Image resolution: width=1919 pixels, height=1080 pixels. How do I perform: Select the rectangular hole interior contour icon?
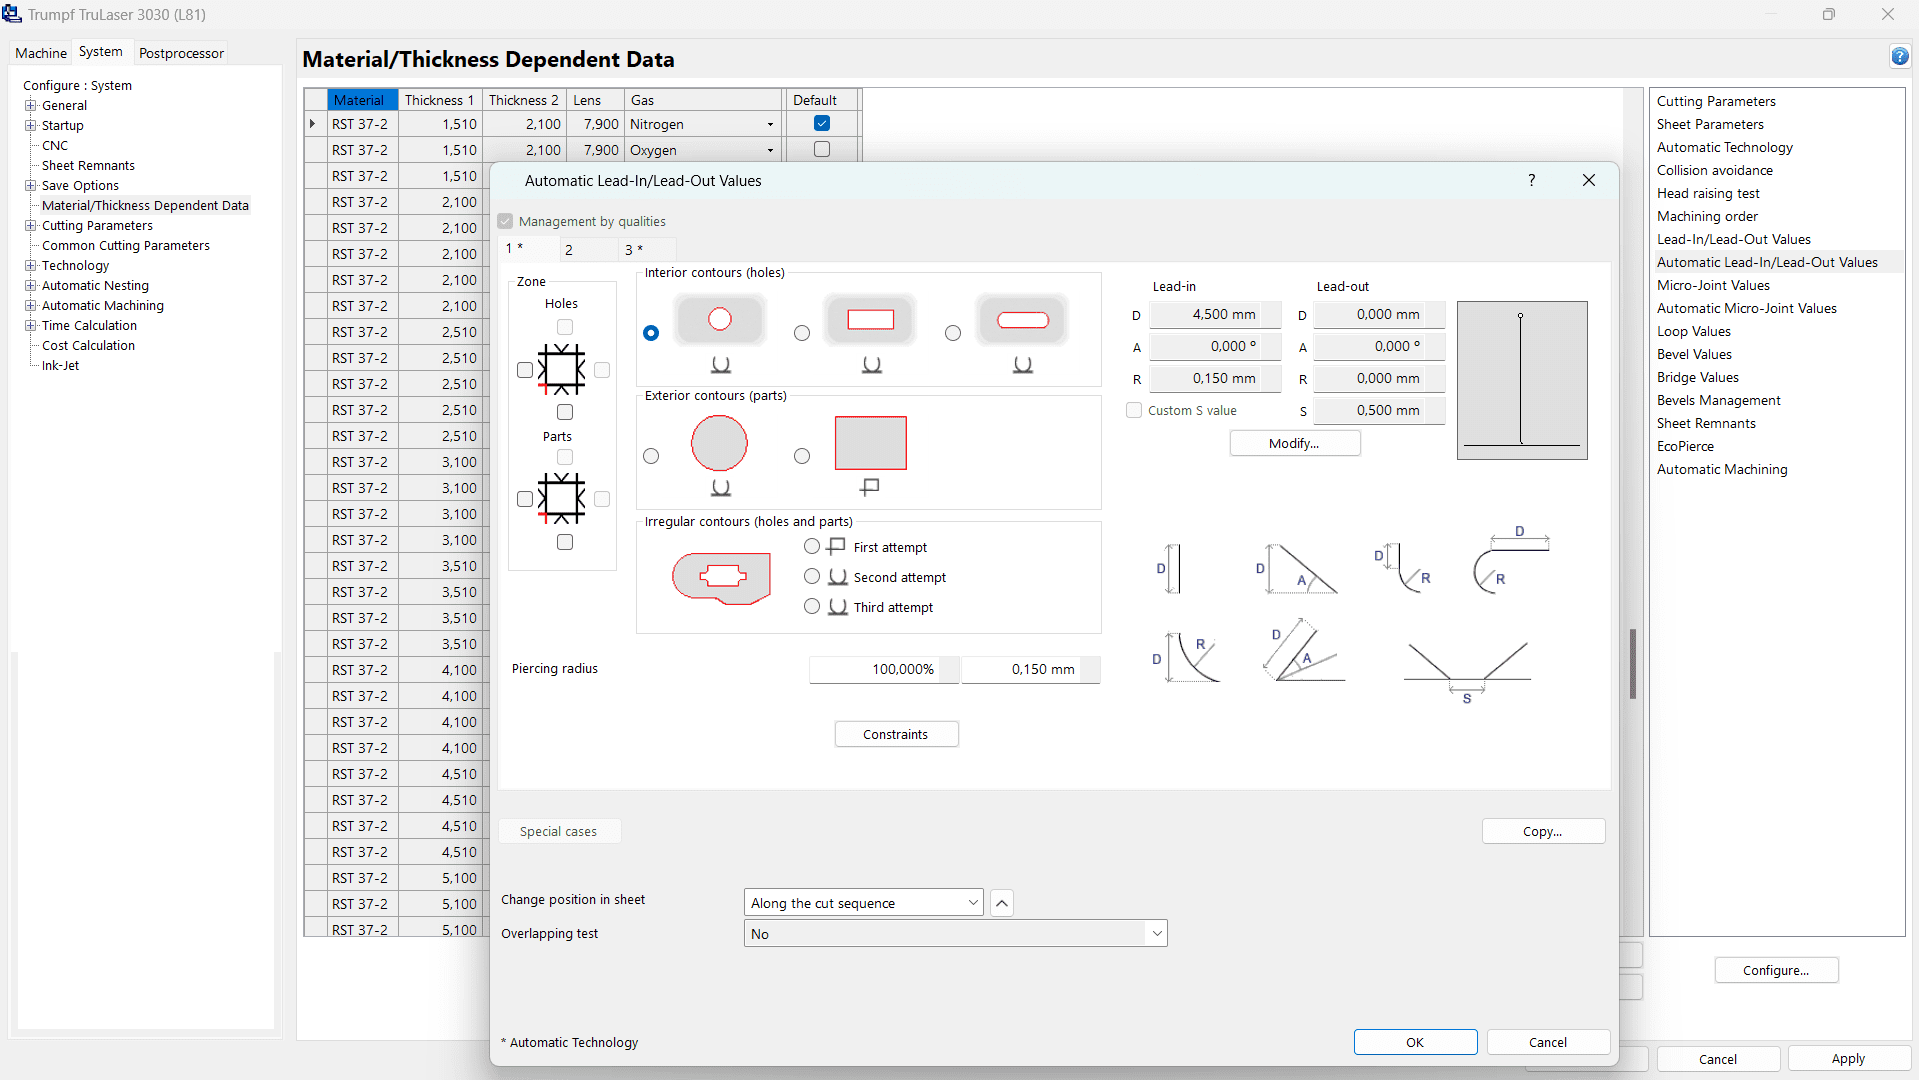(869, 319)
